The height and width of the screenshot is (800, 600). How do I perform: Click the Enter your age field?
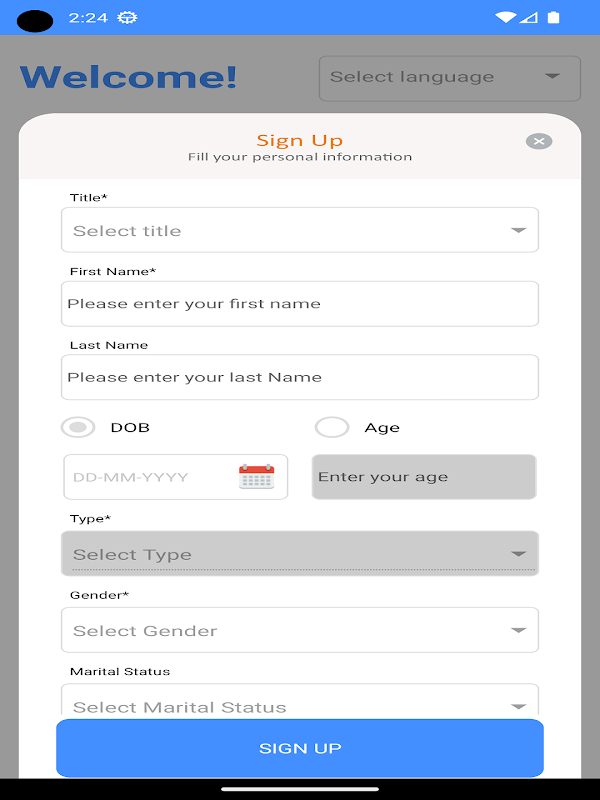click(x=424, y=477)
